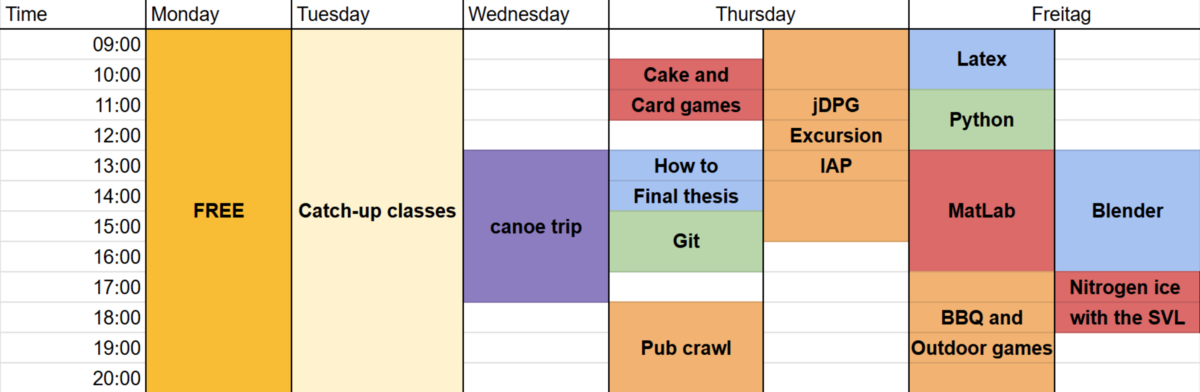Select the red MatLab block
Viewport: 1200px width, 392px height.
pos(982,211)
